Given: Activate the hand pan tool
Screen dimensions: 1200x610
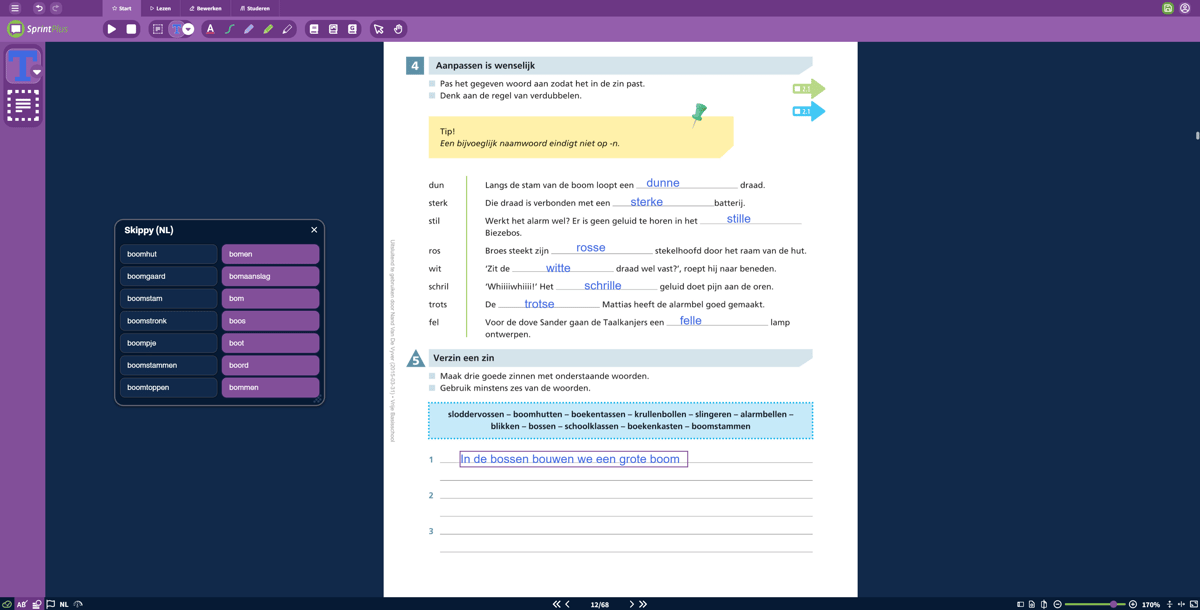Looking at the screenshot, I should [398, 29].
